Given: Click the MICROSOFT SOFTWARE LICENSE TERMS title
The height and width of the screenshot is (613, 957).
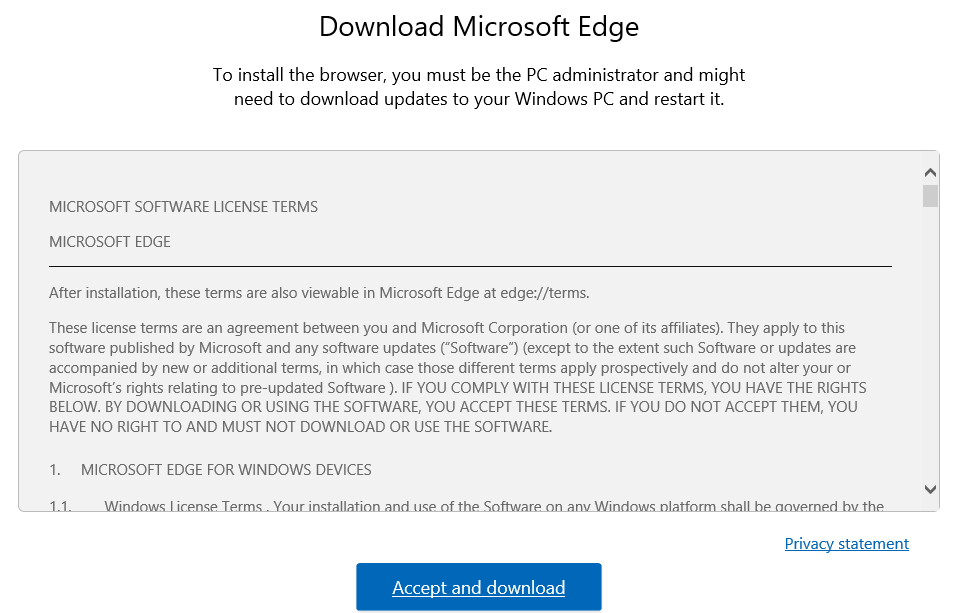Looking at the screenshot, I should point(183,207).
